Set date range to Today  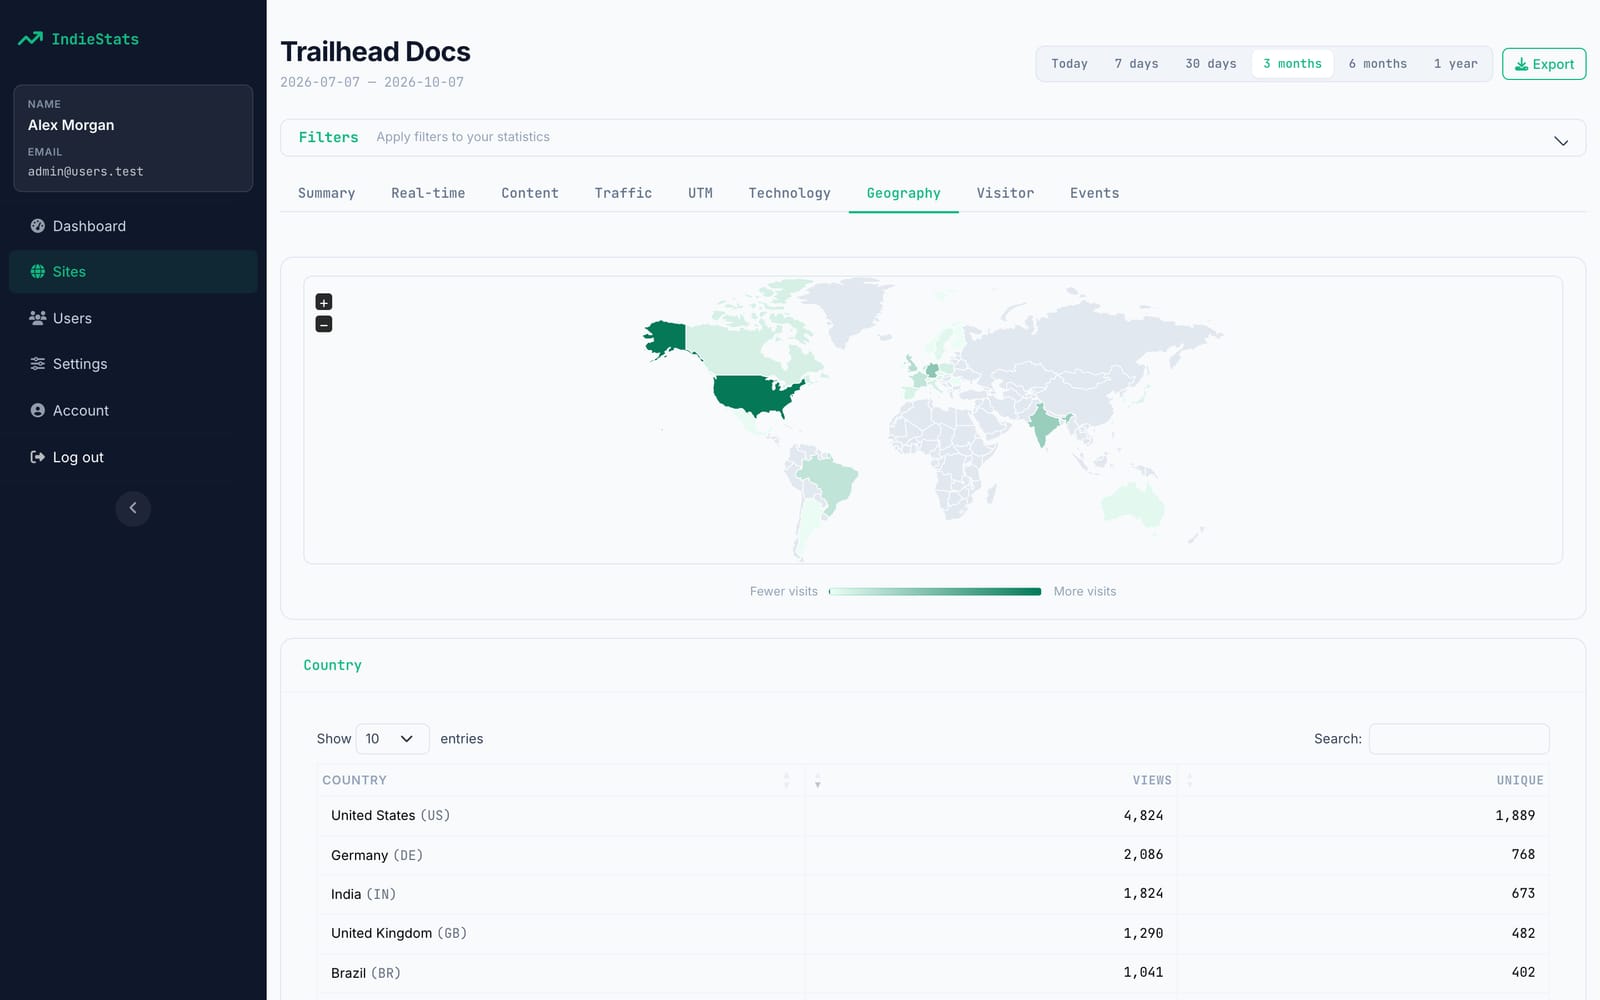click(1069, 64)
